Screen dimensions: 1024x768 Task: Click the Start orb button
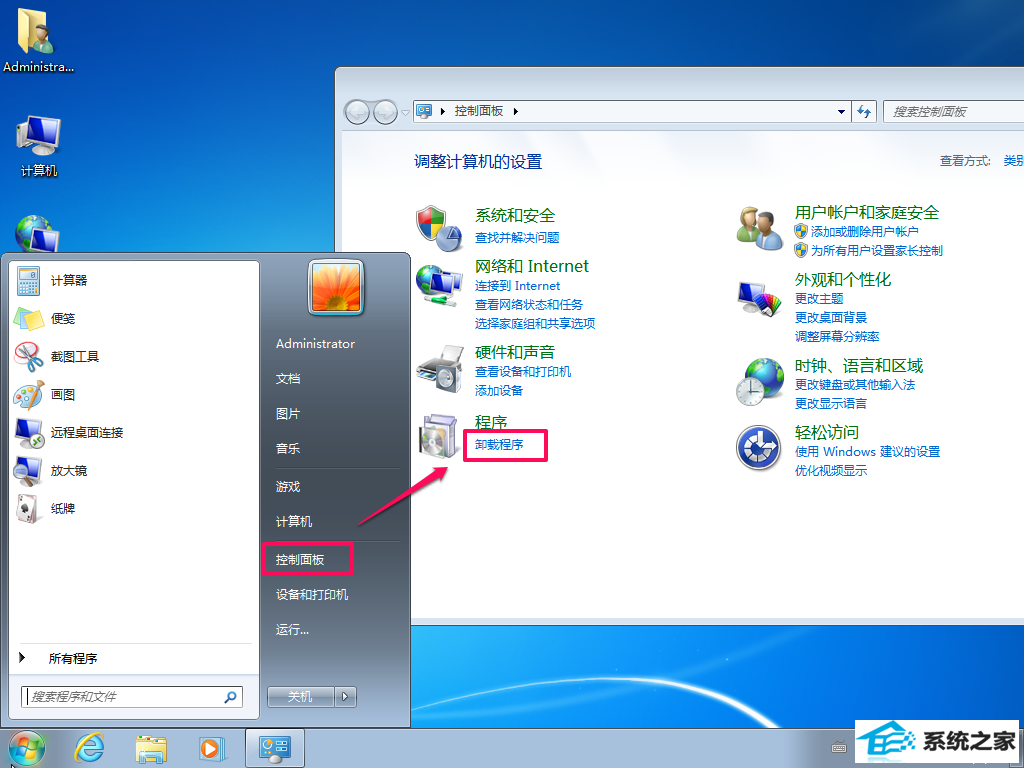27,748
